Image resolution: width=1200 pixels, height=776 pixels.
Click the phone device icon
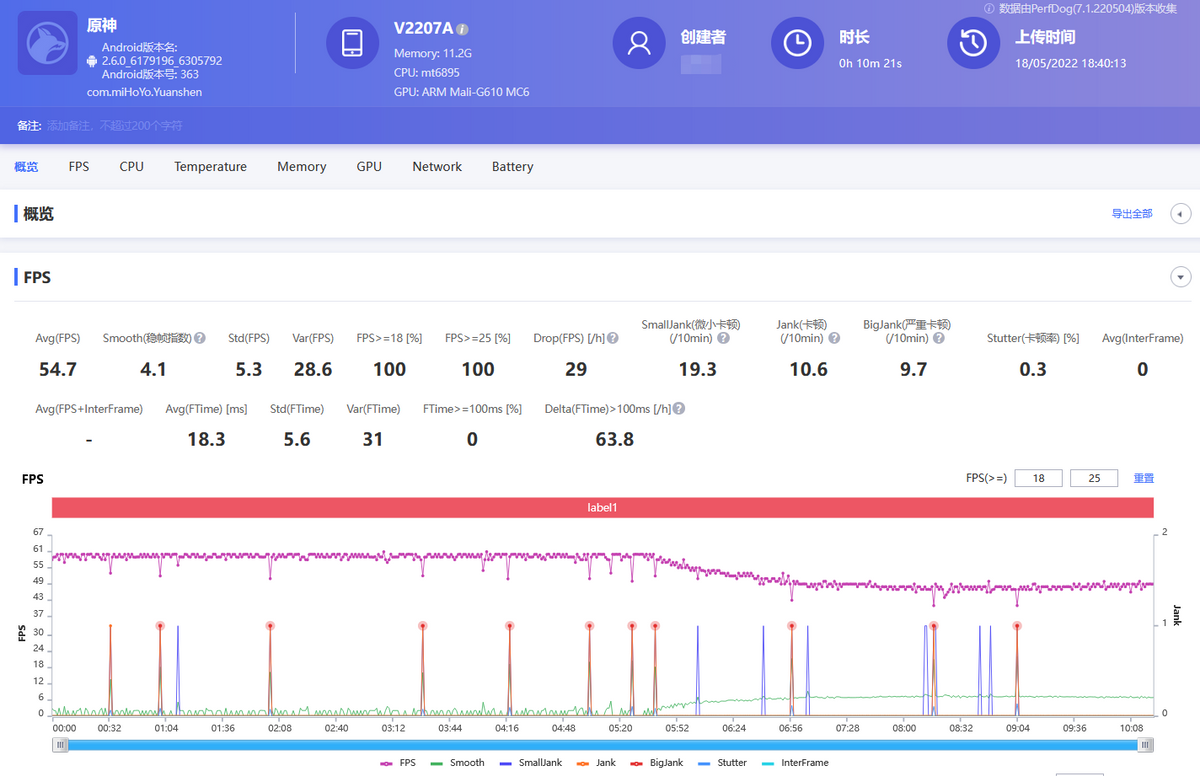pos(352,43)
